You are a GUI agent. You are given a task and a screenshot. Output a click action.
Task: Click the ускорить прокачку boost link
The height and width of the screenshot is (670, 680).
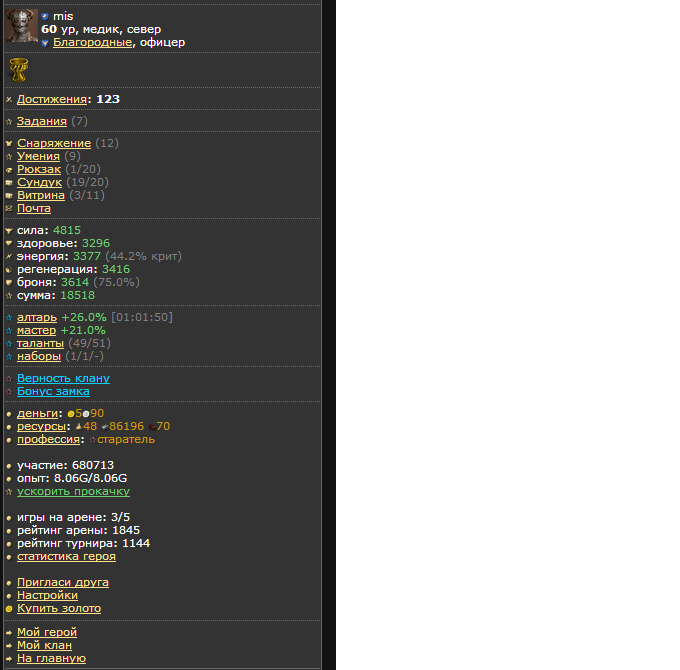(x=73, y=491)
